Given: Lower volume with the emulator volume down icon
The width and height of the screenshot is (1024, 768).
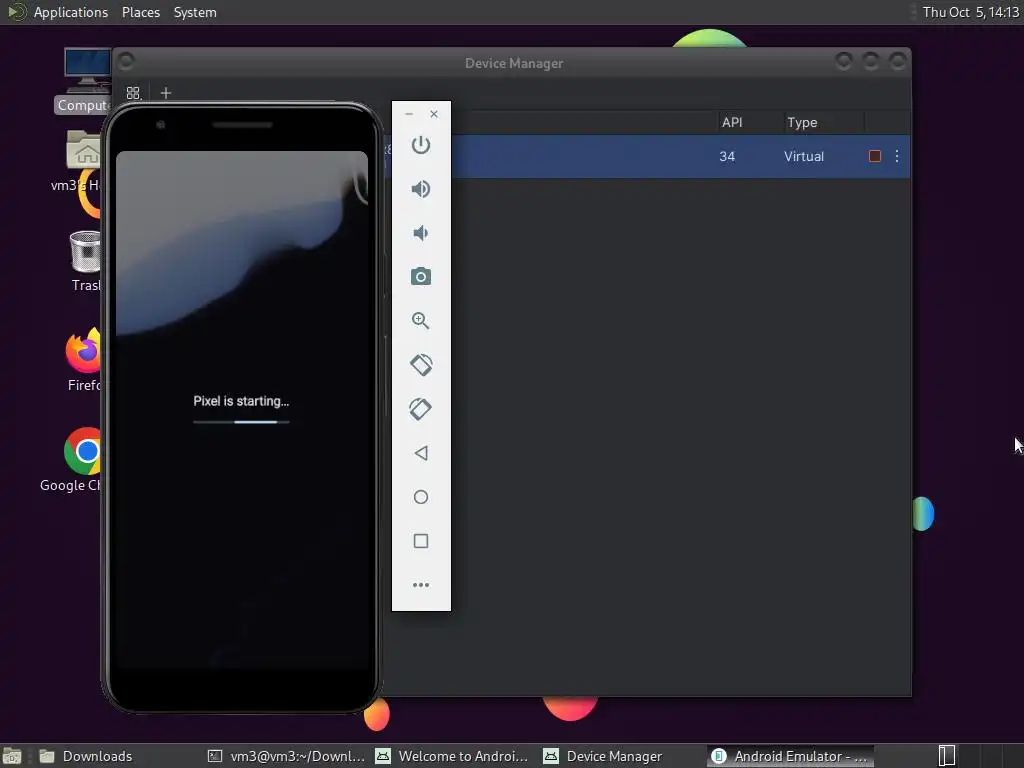Looking at the screenshot, I should (x=421, y=233).
